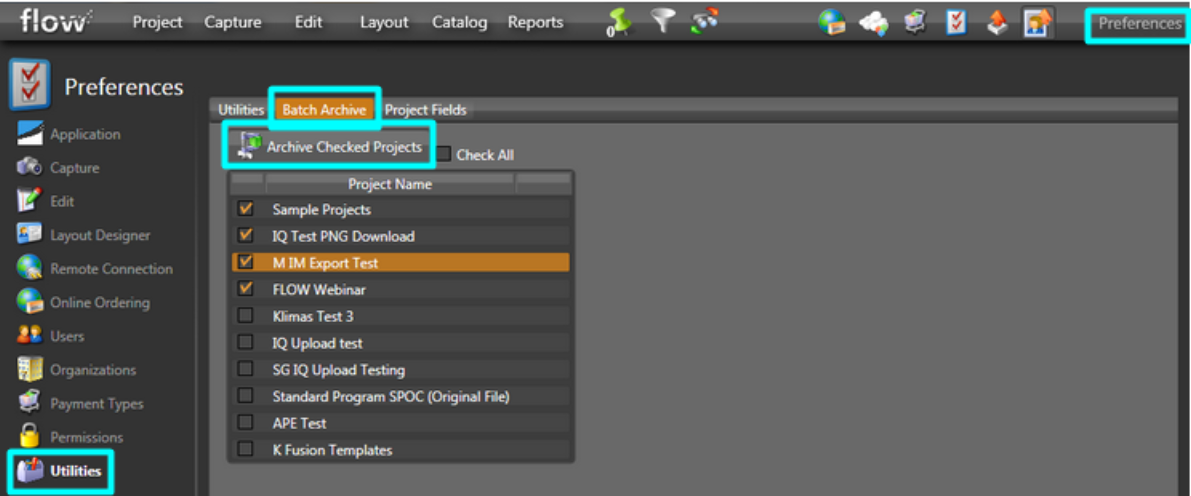1191x496 pixels.
Task: Check the K Fusion Templates checkbox
Action: pyautogui.click(x=245, y=448)
